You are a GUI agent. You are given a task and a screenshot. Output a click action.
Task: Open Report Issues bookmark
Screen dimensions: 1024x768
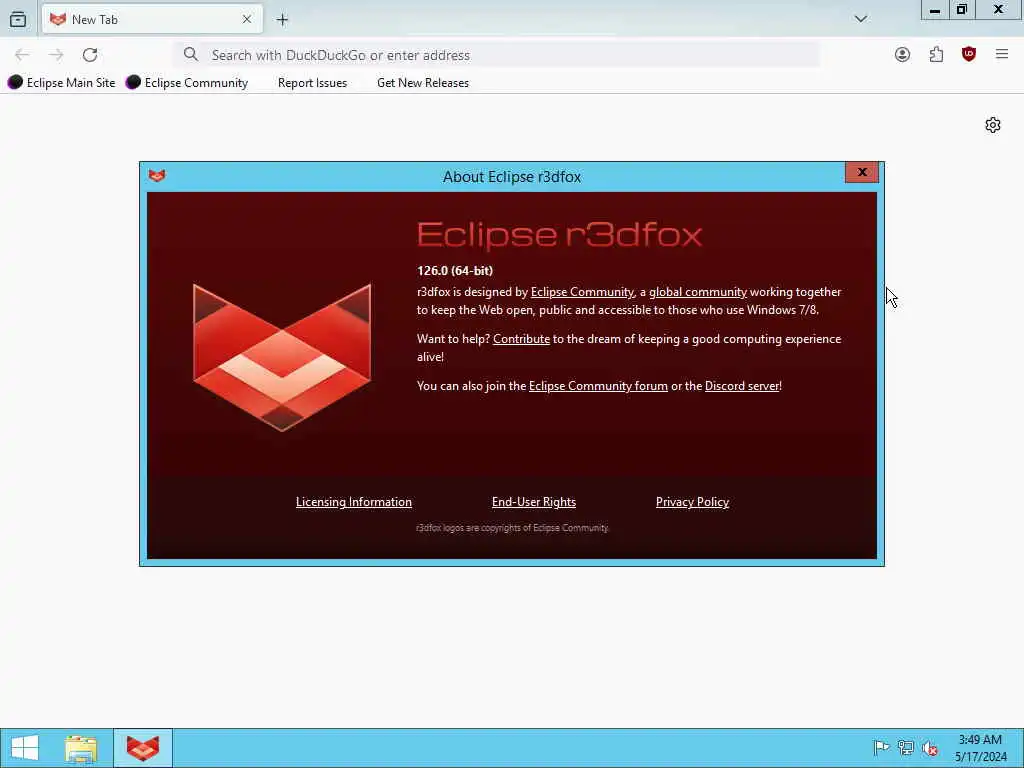tap(312, 83)
